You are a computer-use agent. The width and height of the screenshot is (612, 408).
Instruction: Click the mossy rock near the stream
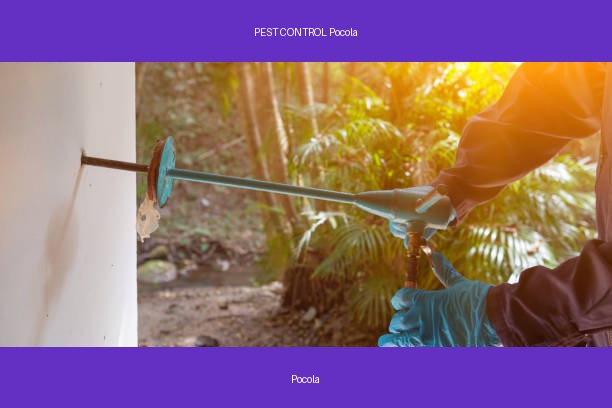[x=157, y=271]
